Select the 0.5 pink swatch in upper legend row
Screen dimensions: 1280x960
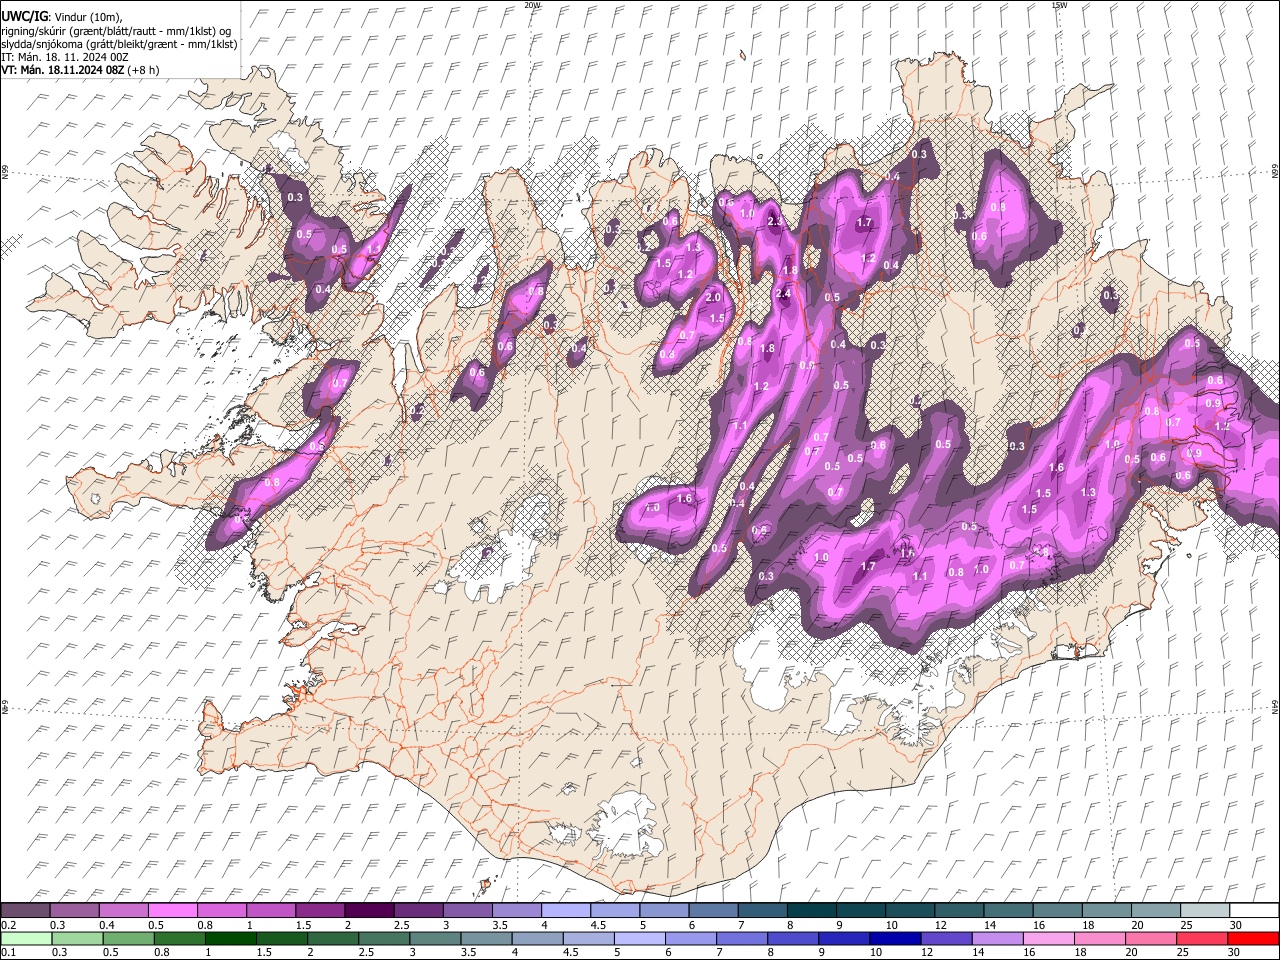click(172, 911)
